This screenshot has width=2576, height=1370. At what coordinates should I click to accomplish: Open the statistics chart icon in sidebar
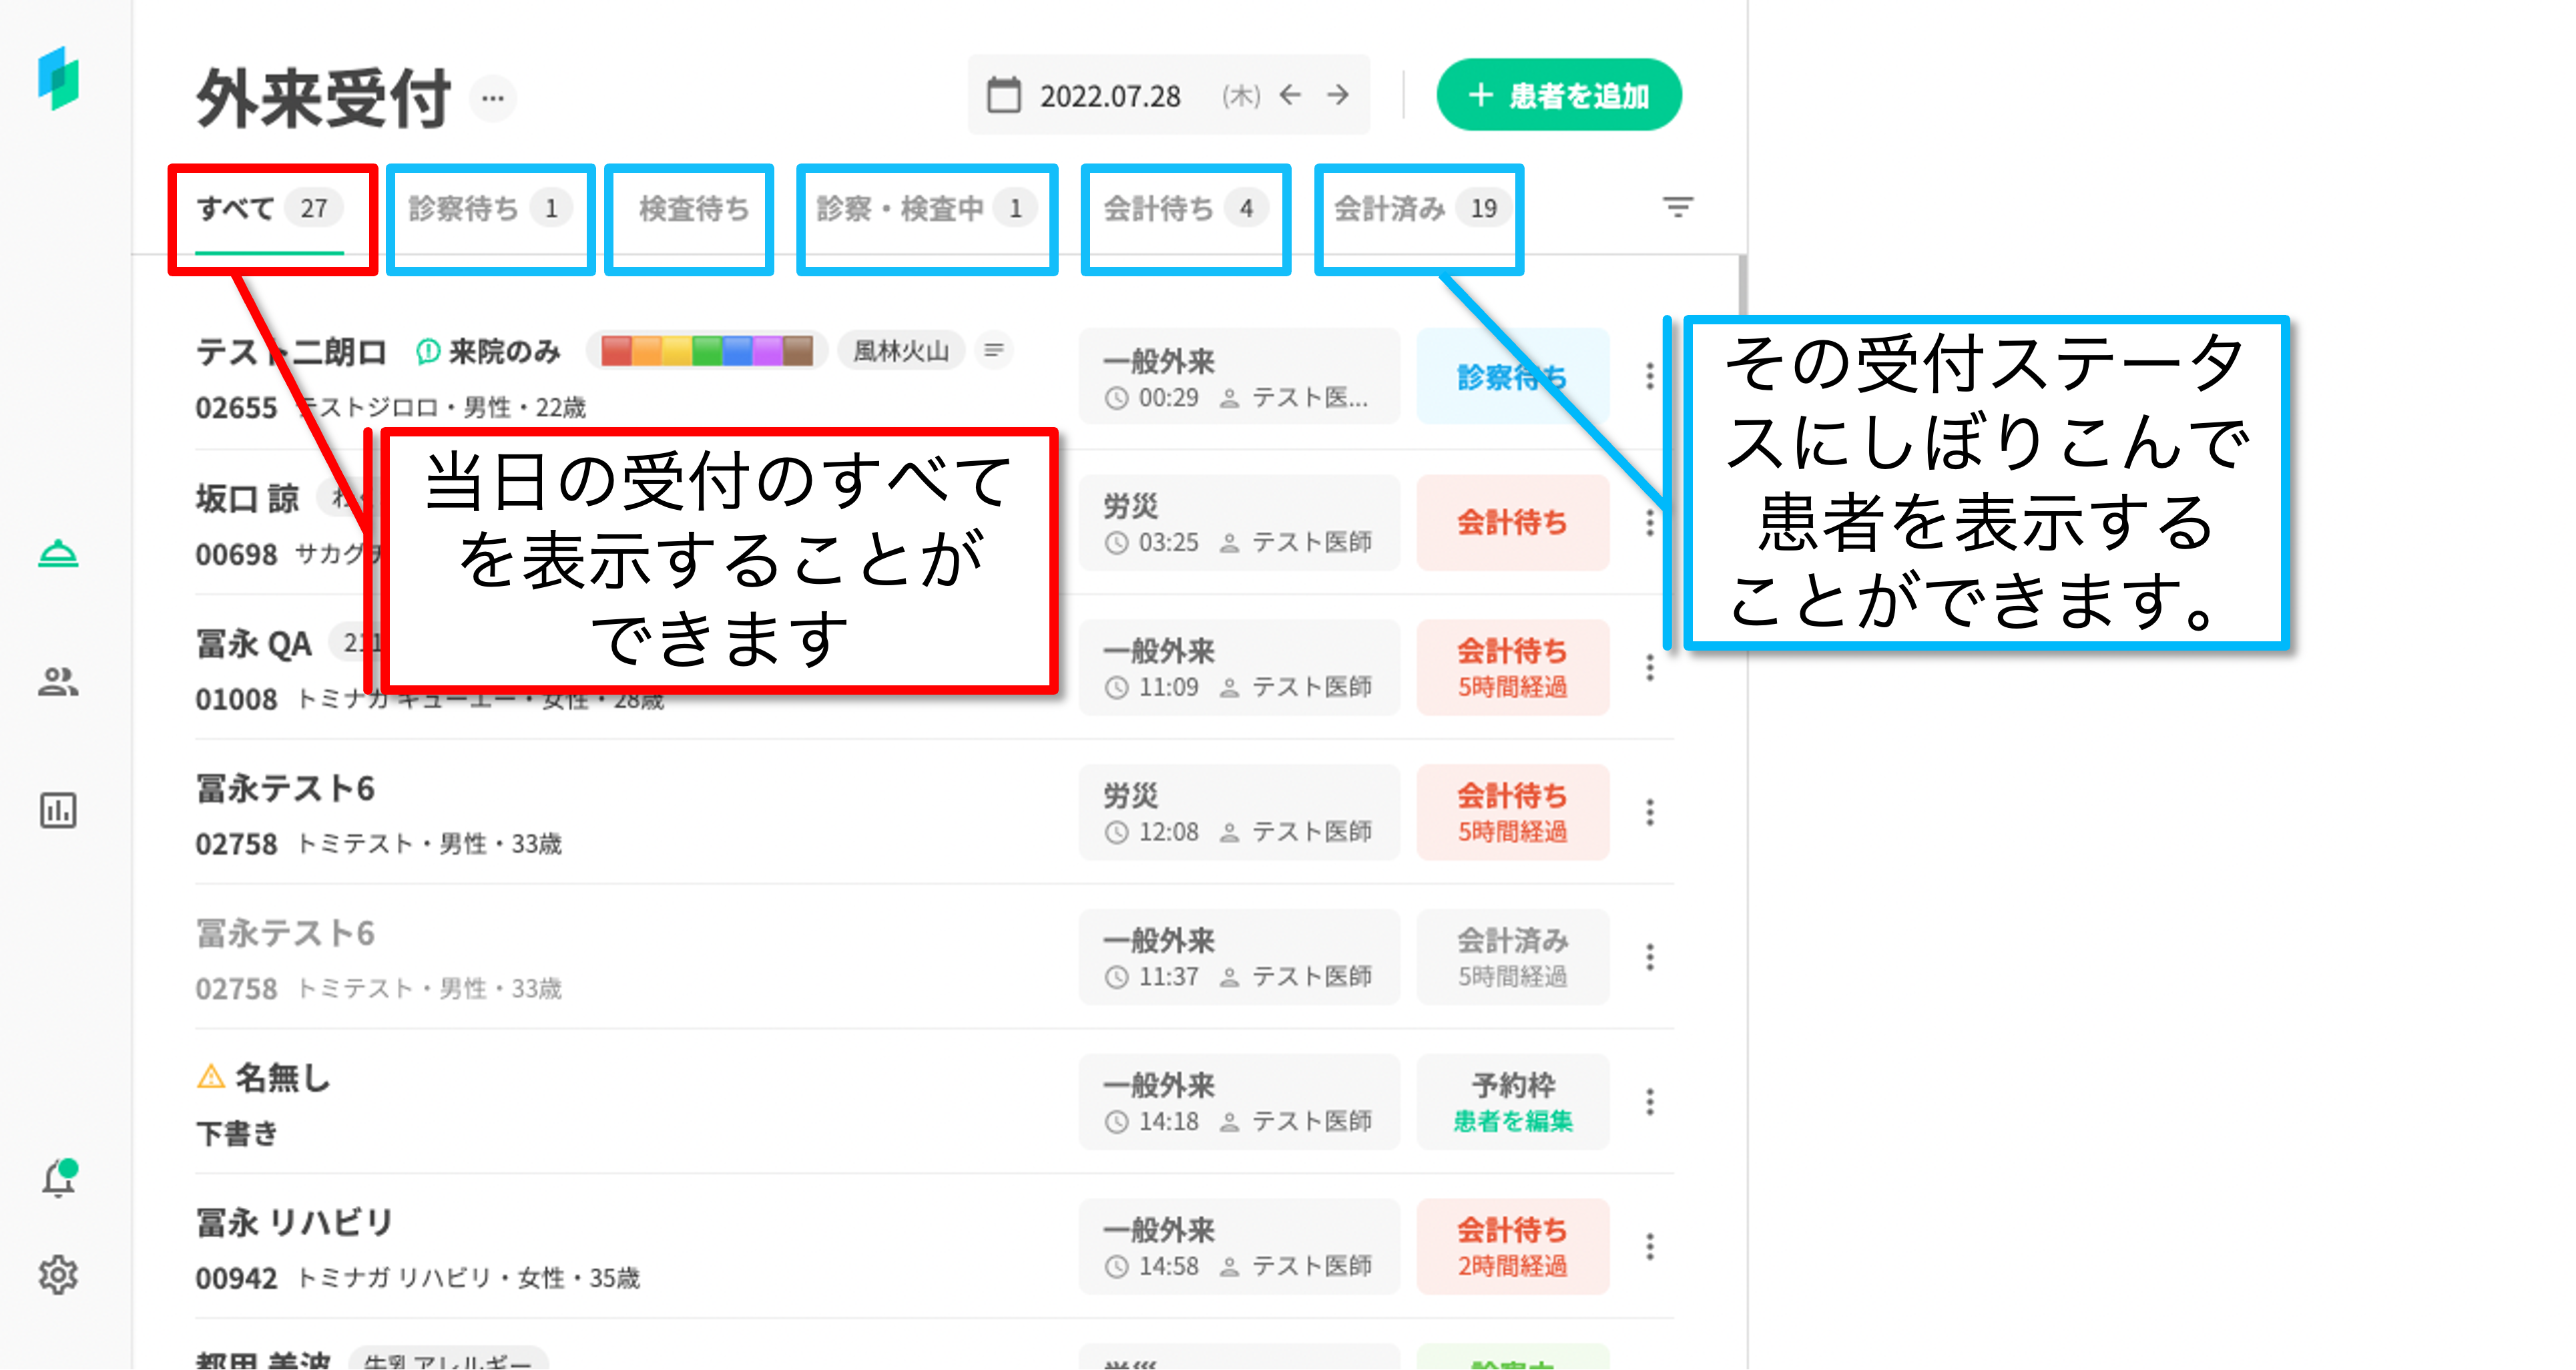click(x=58, y=810)
